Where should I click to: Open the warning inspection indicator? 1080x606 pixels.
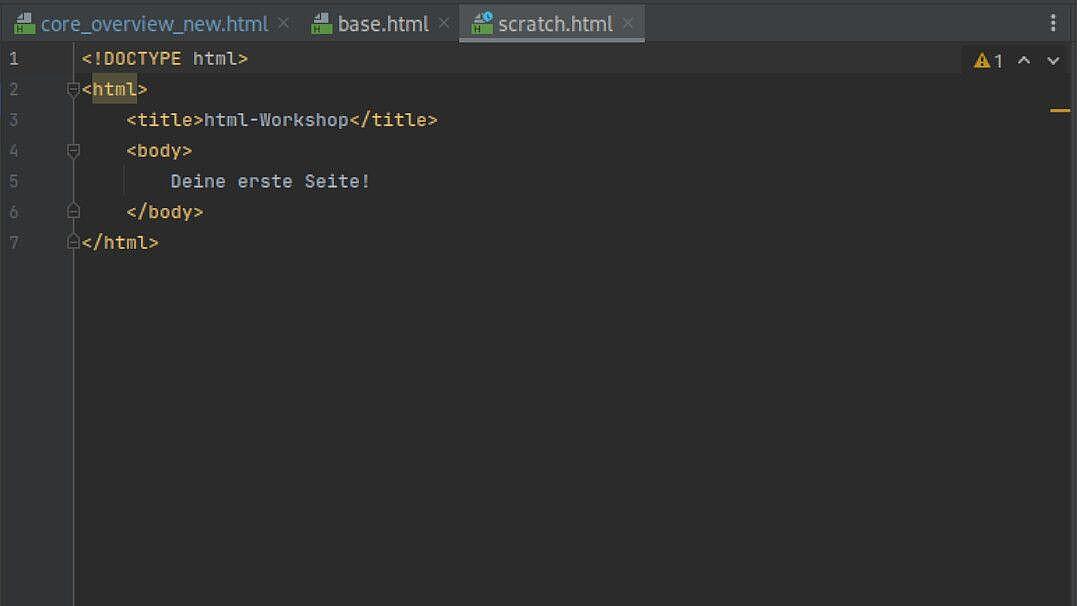pos(988,61)
